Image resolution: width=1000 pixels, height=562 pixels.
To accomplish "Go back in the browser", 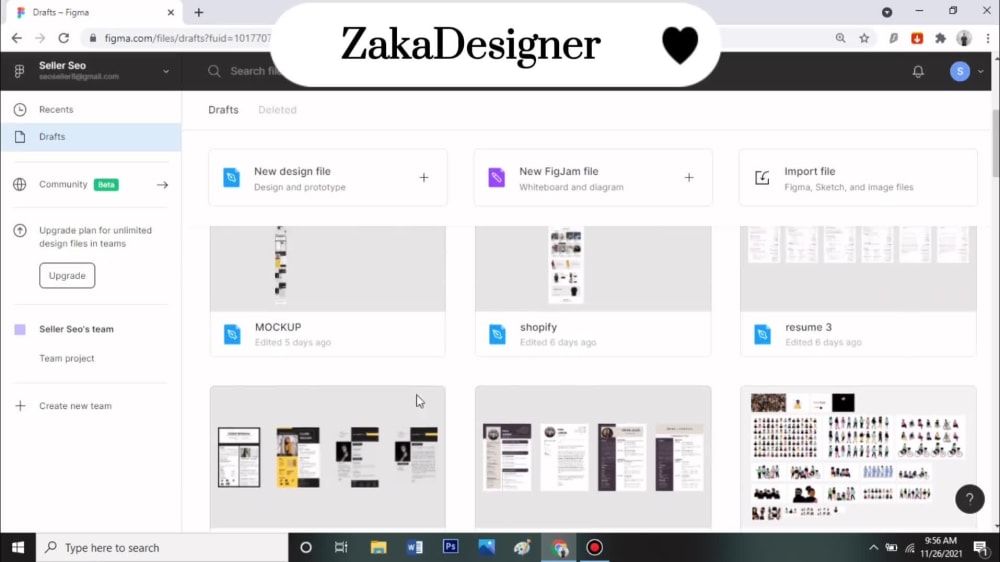I will [x=17, y=38].
